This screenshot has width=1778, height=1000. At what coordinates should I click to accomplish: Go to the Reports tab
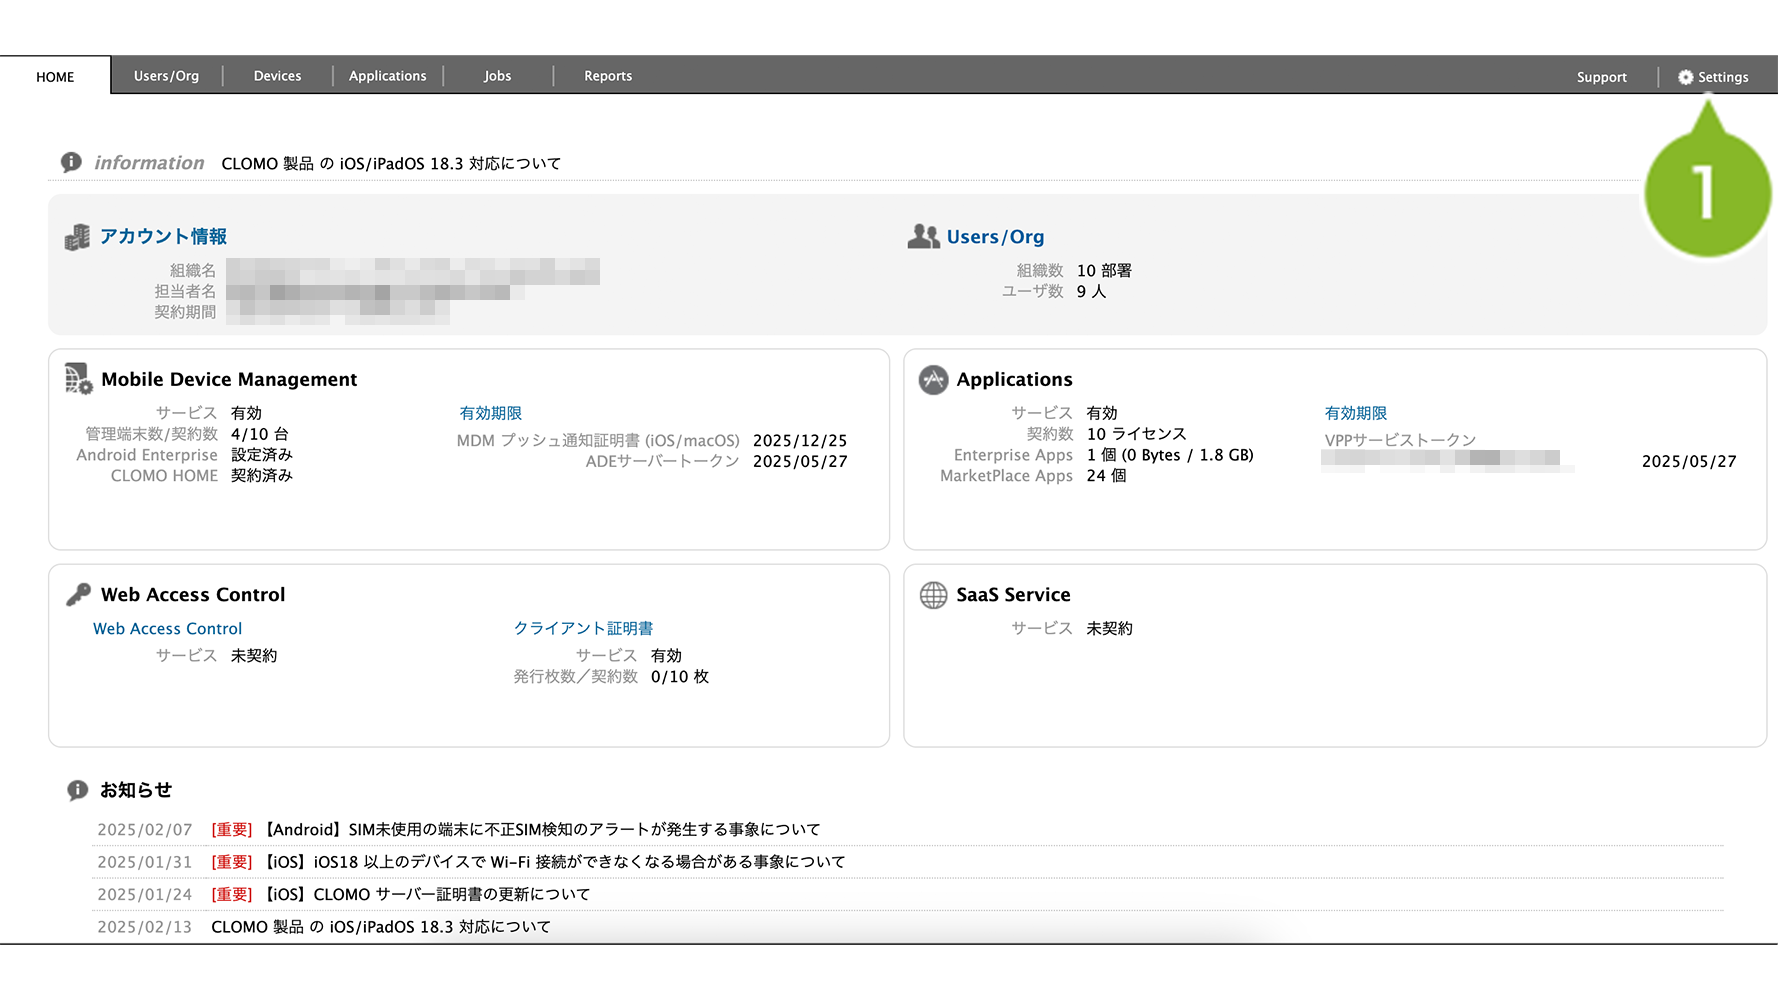click(608, 76)
